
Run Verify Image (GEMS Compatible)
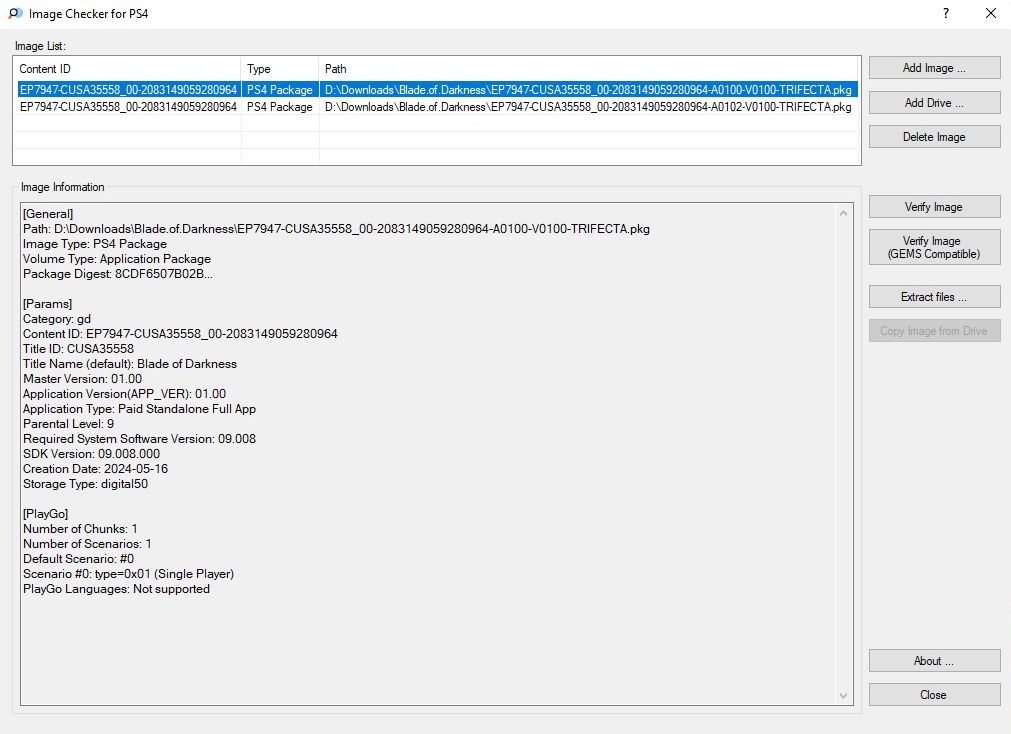(x=934, y=247)
